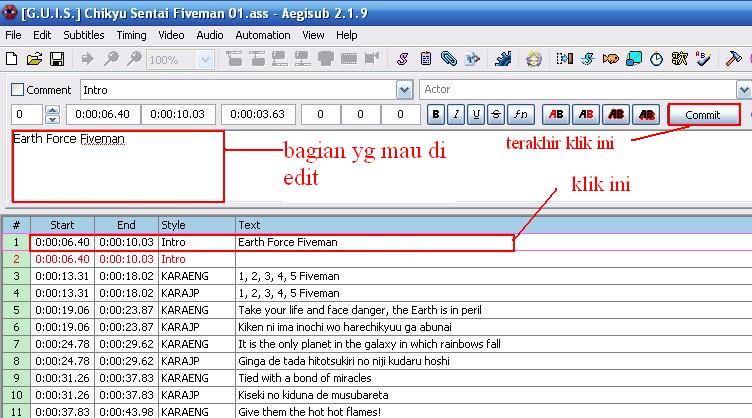Save subtitles with the floppy disk icon
The image size is (752, 418).
[x=57, y=59]
